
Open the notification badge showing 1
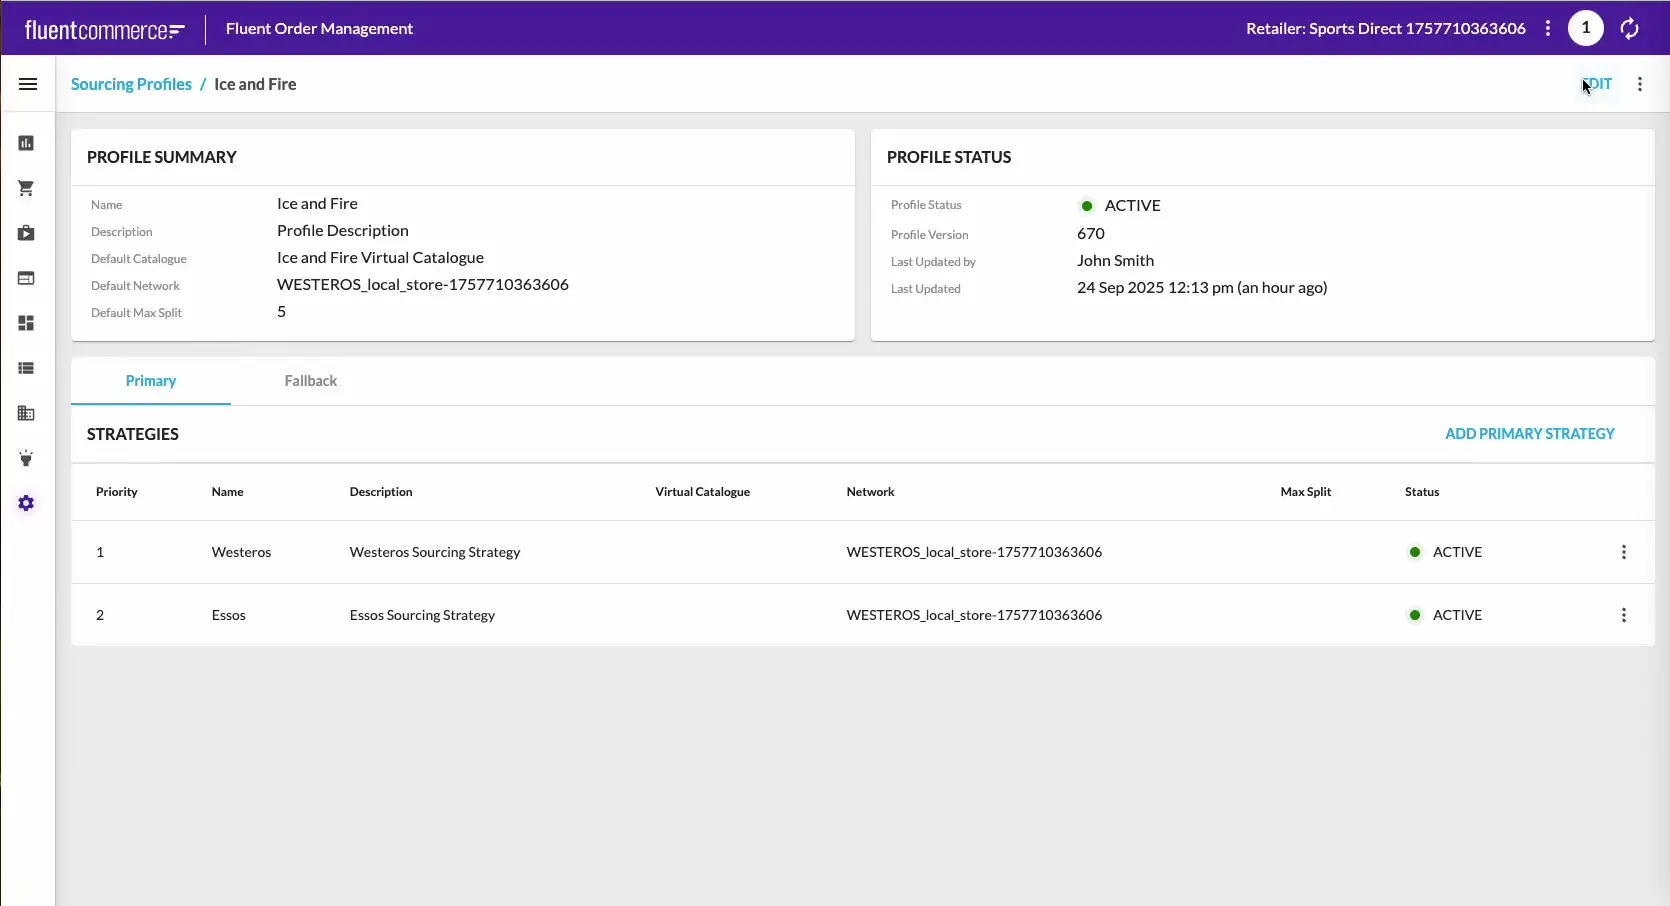[1585, 28]
